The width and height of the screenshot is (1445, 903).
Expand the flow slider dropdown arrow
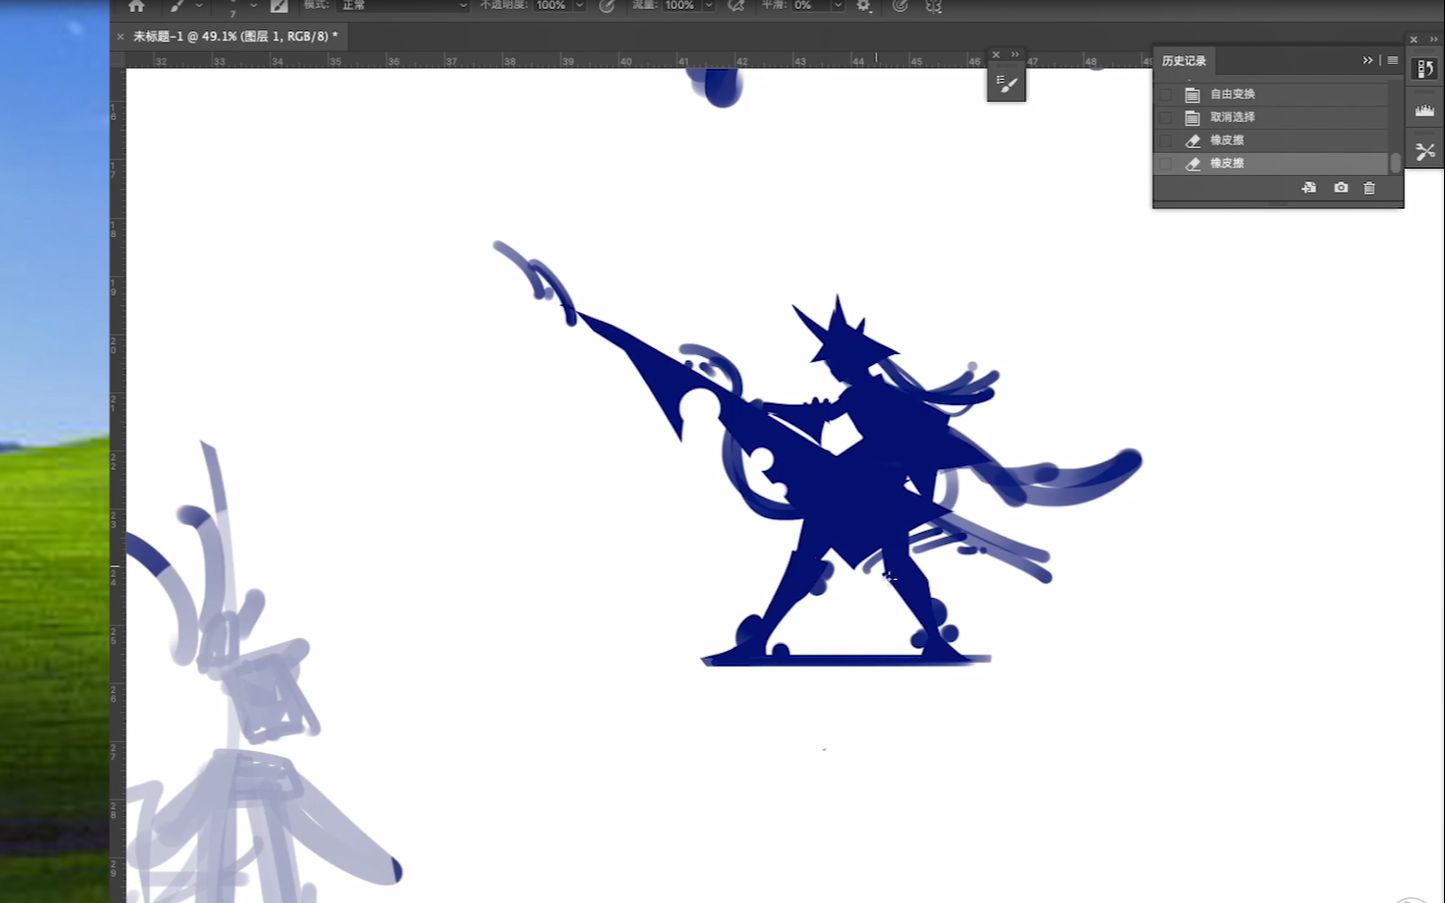pos(708,6)
